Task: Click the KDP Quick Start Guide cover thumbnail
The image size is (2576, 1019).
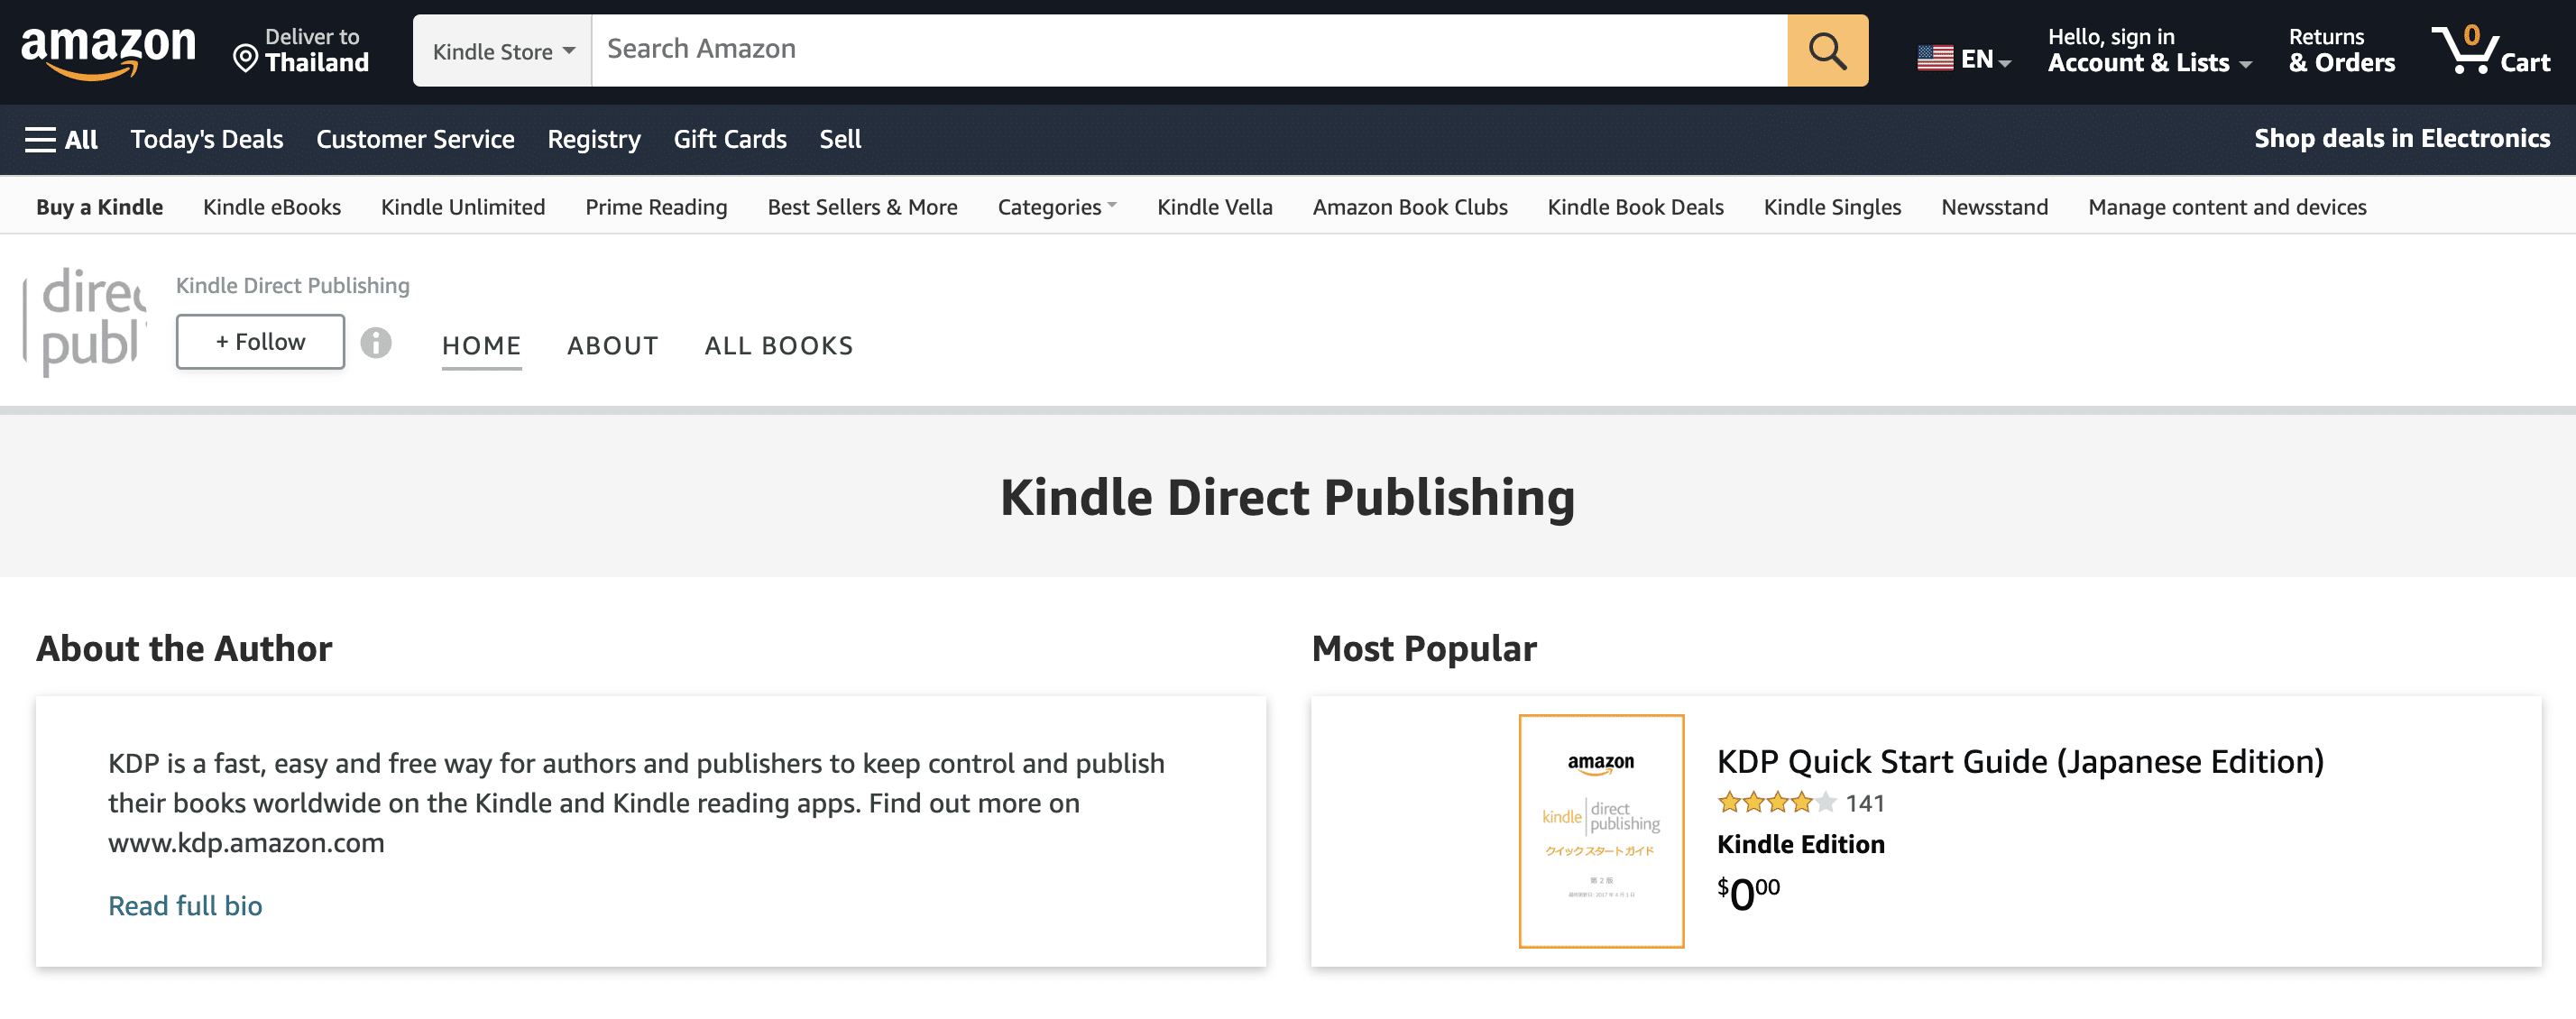Action: coord(1600,830)
